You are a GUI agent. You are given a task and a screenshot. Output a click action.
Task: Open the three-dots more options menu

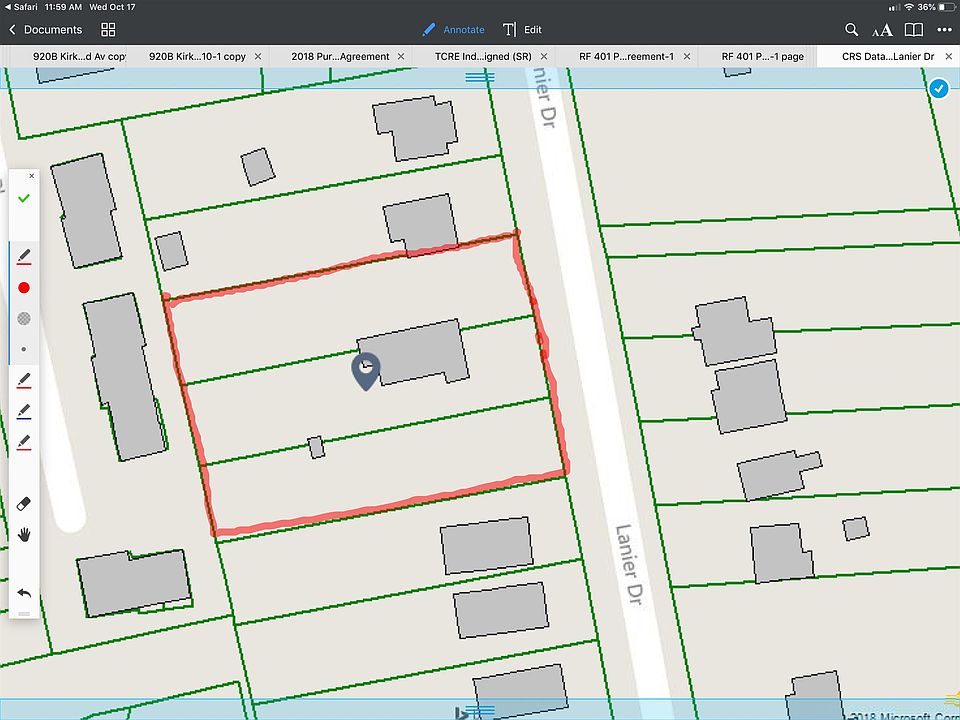pos(945,30)
